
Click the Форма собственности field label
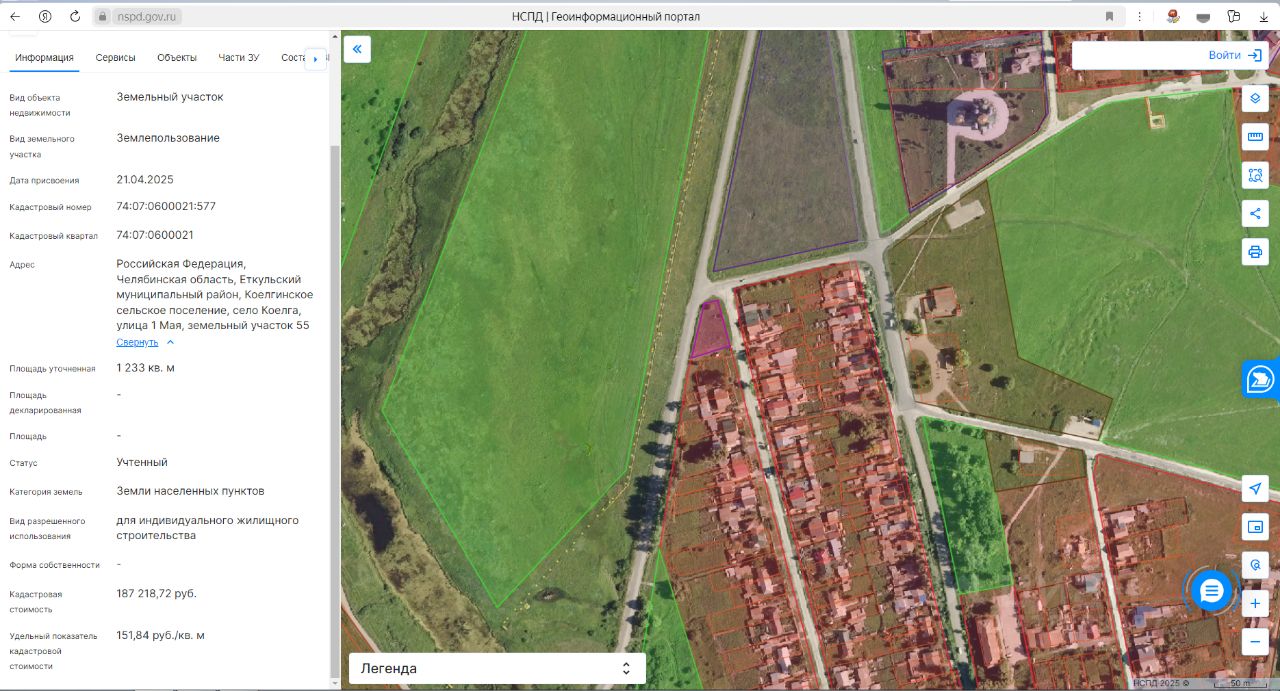(55, 565)
